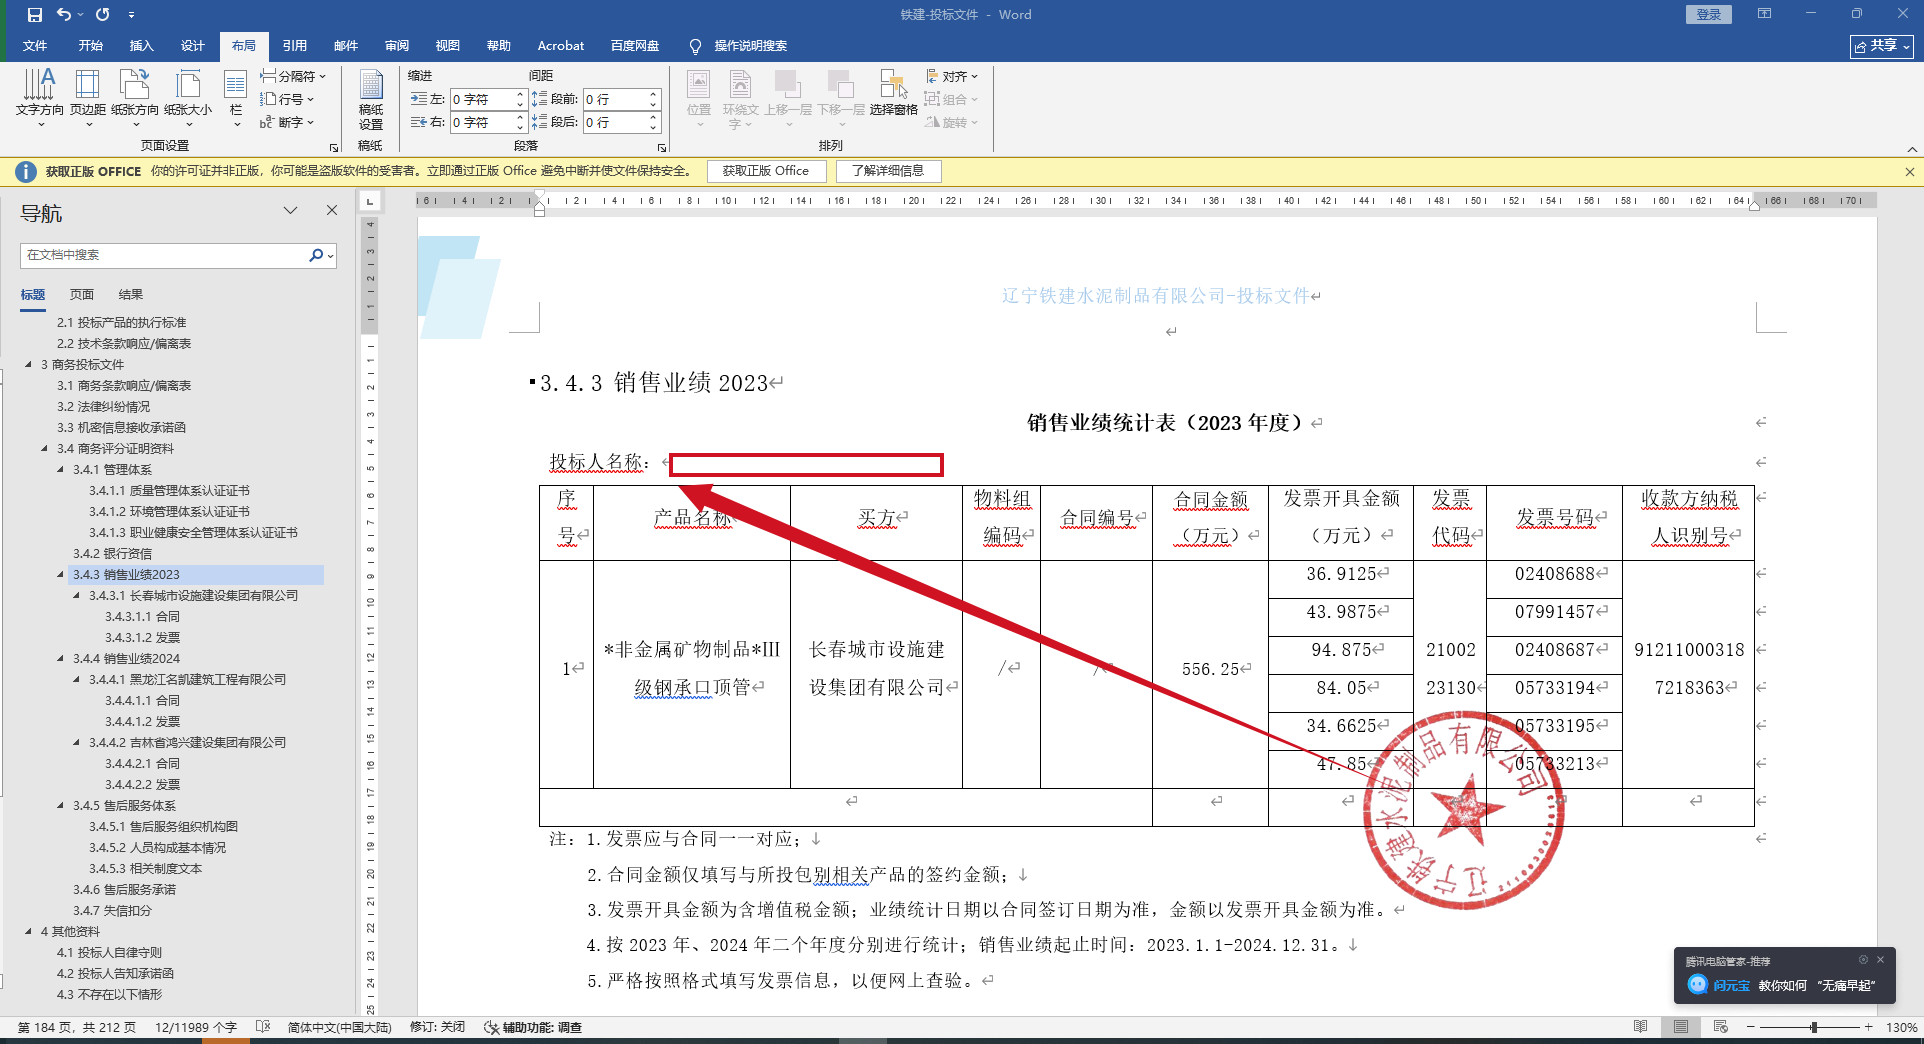Image resolution: width=1924 pixels, height=1044 pixels.
Task: Switch to Print Layout view icon
Action: [1681, 1027]
